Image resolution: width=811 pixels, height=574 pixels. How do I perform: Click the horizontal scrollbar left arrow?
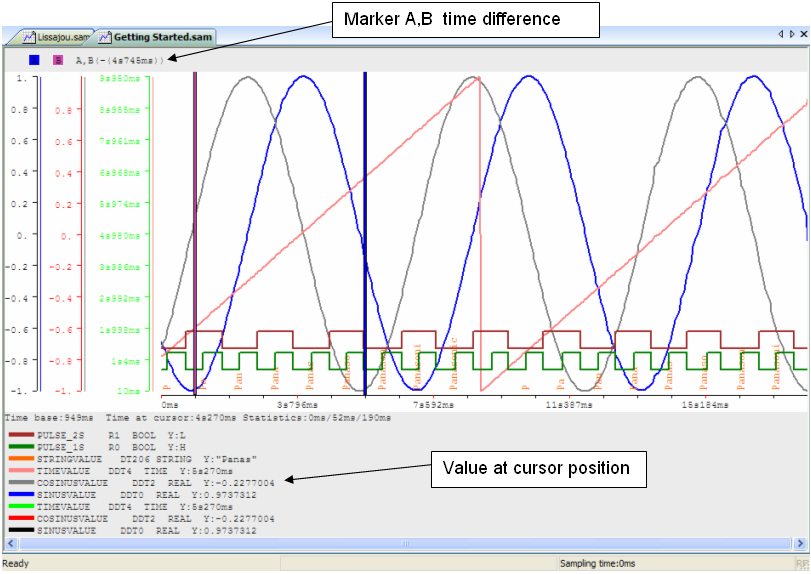tap(9, 545)
